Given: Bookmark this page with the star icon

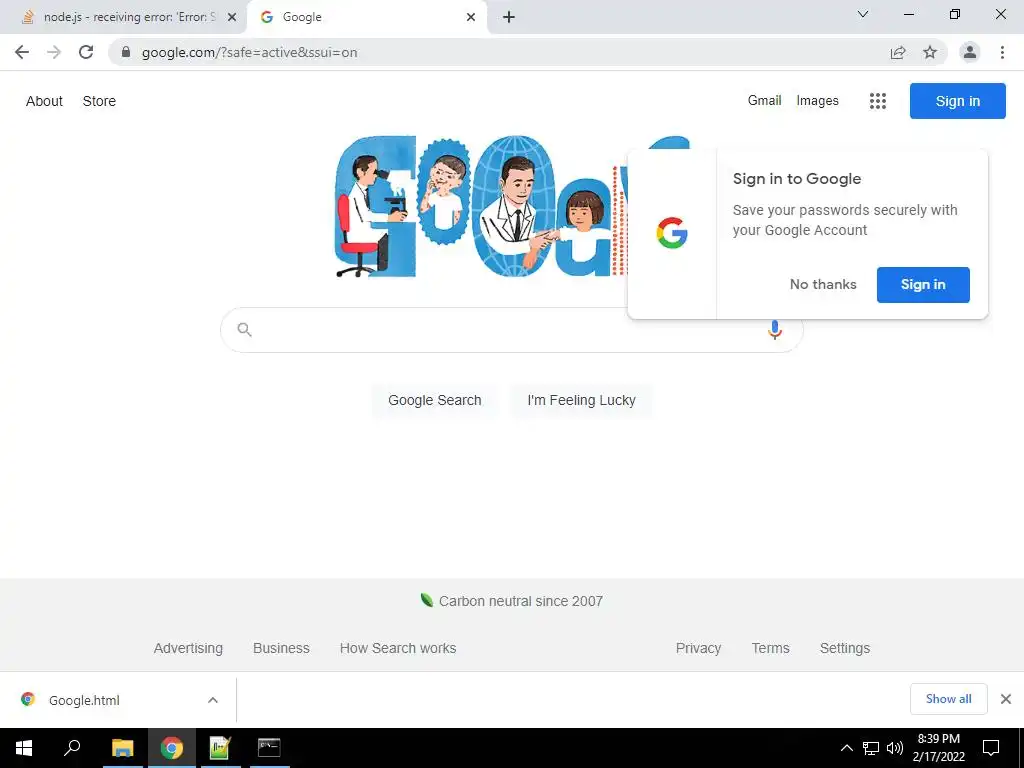Looking at the screenshot, I should 930,52.
